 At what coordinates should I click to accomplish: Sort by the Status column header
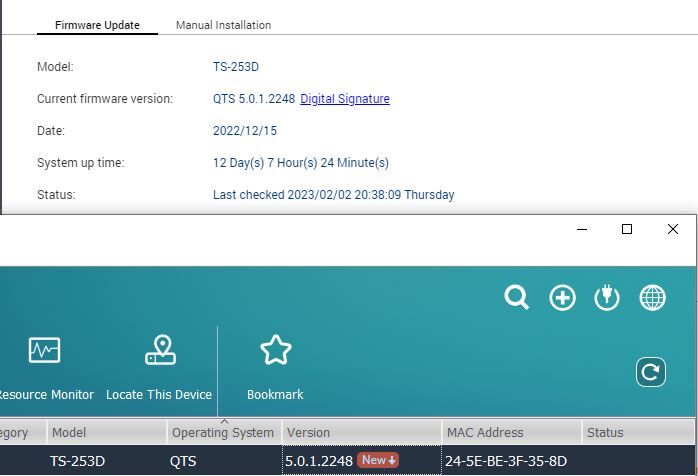coord(639,432)
